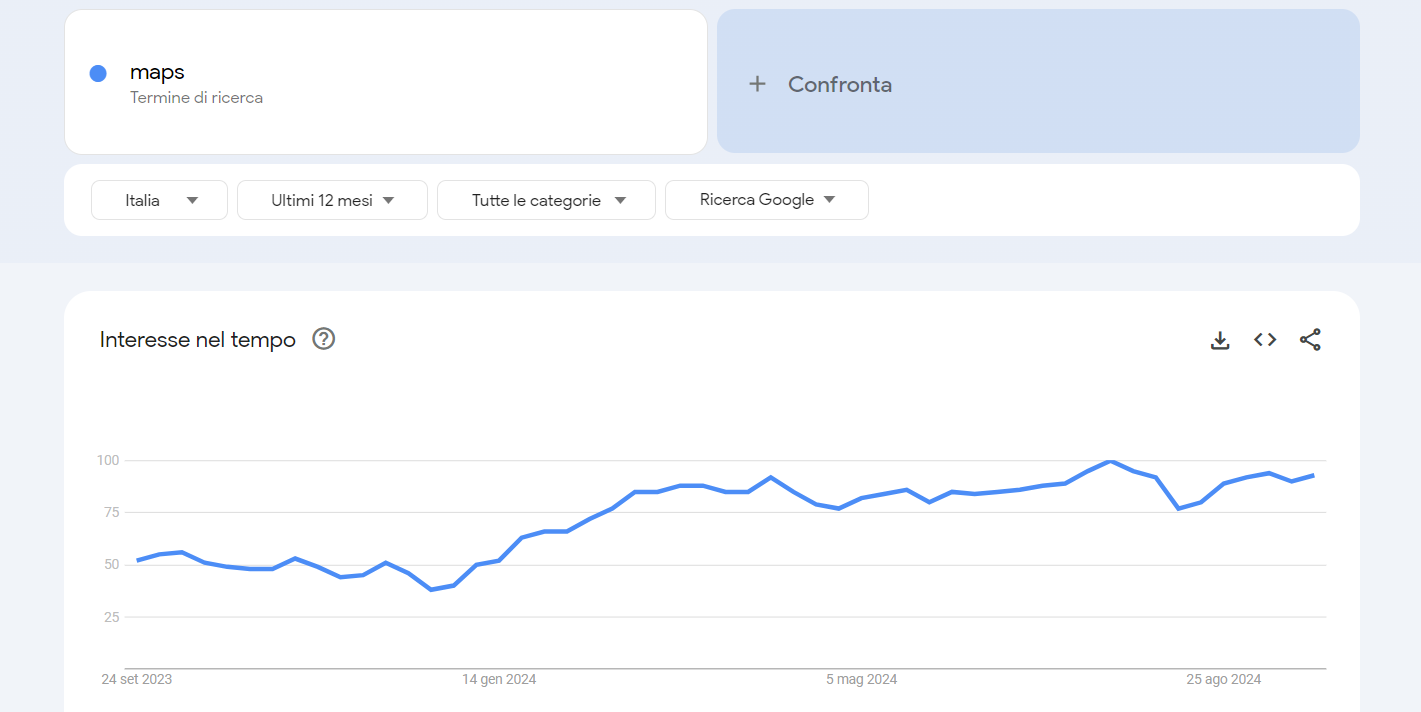Share the Interesse nel tempo chart
1421x712 pixels.
coord(1310,340)
